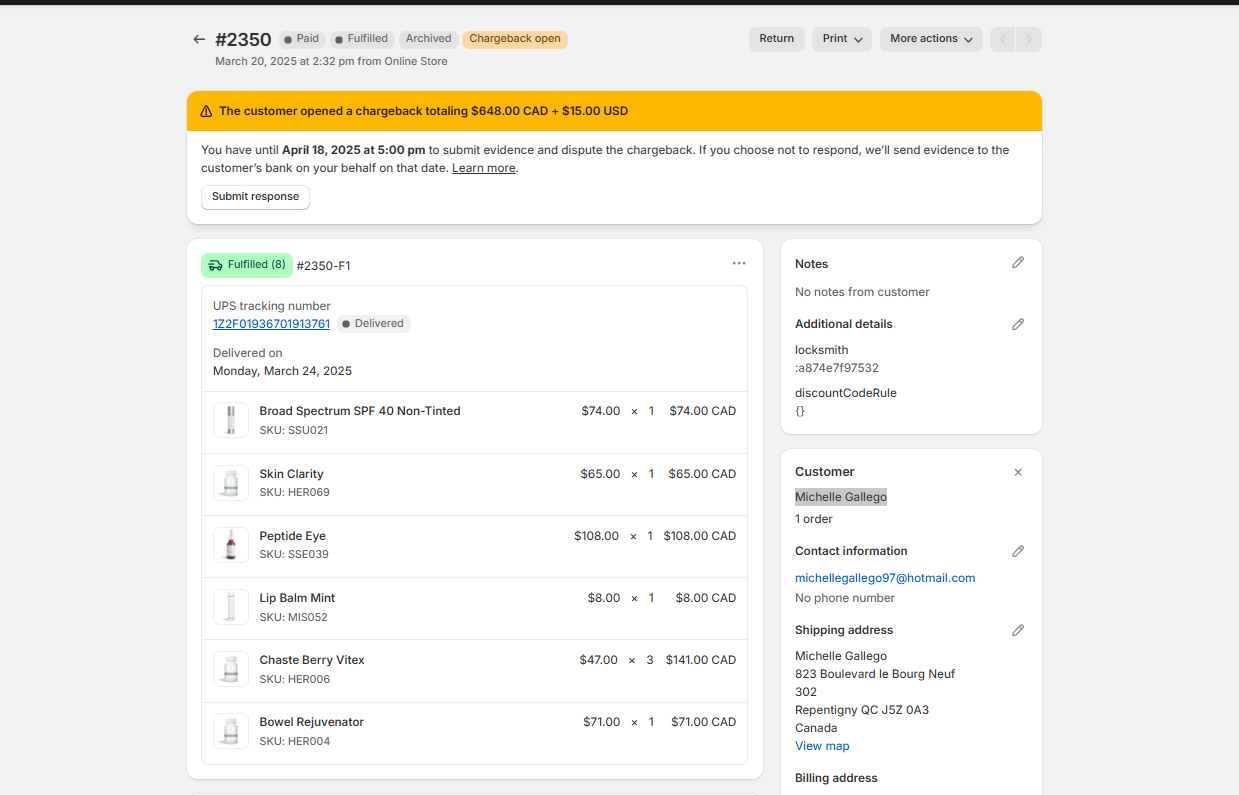The image size is (1239, 795).
Task: Open UPS tracking number 1Z2F01936701913761
Action: tap(271, 324)
